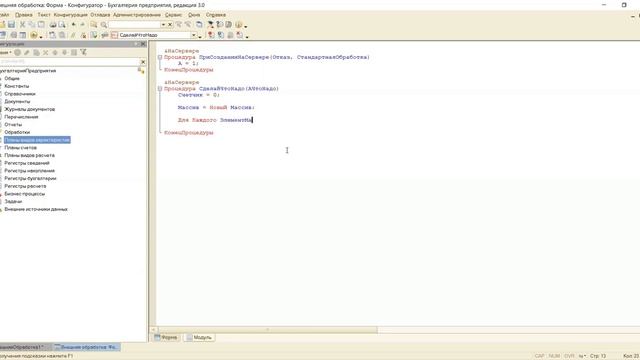
Task: Select the Планы видов расчета node
Action: pos(29,156)
